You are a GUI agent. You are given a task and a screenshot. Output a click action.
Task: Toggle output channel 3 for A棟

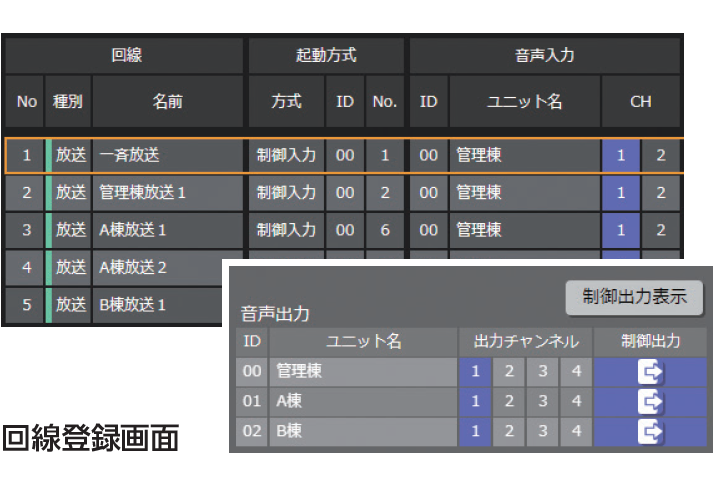click(543, 402)
